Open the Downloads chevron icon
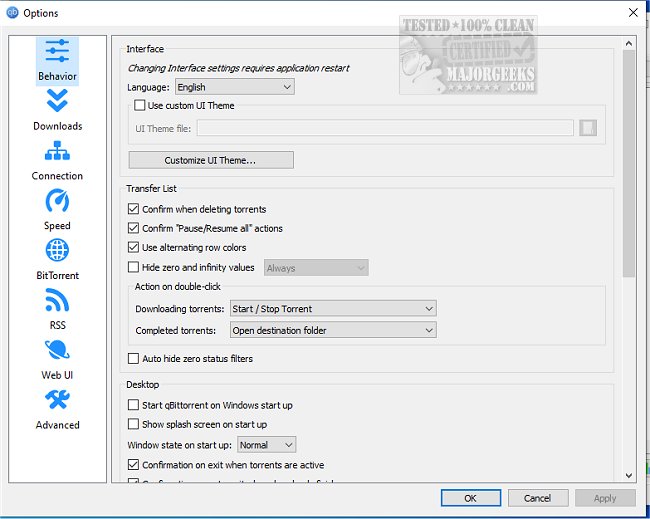Image resolution: width=650 pixels, height=519 pixels. pyautogui.click(x=57, y=101)
